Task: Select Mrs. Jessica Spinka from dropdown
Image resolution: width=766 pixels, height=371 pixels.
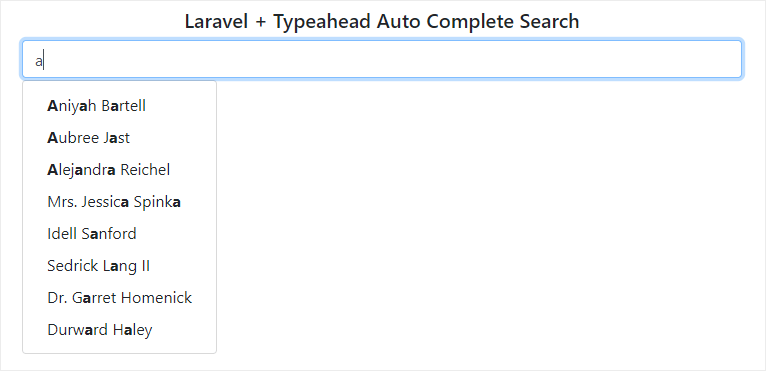Action: point(119,202)
